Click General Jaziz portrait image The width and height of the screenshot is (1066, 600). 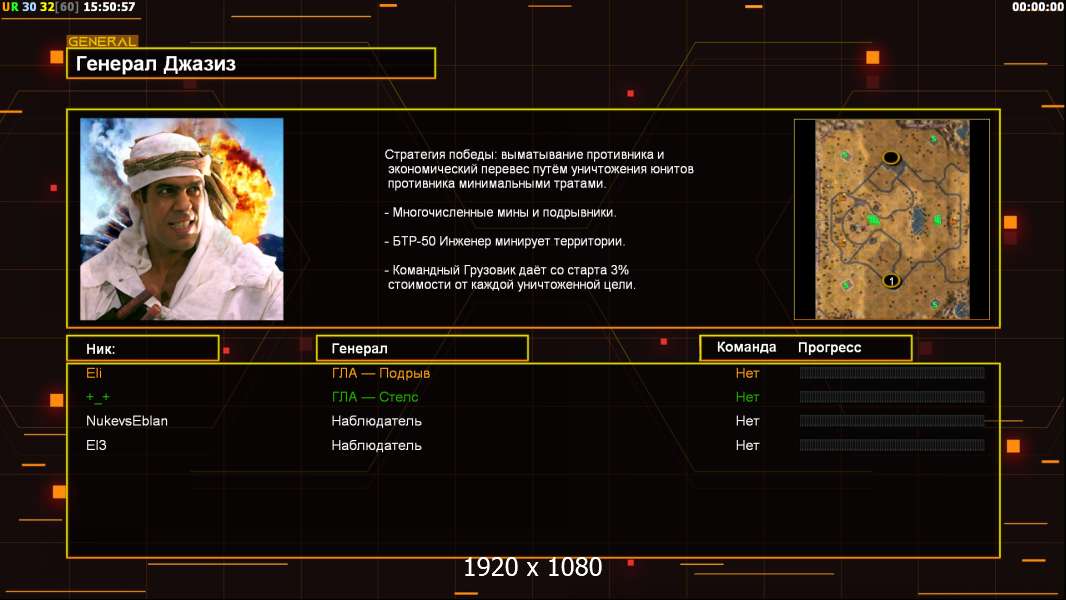pos(182,219)
